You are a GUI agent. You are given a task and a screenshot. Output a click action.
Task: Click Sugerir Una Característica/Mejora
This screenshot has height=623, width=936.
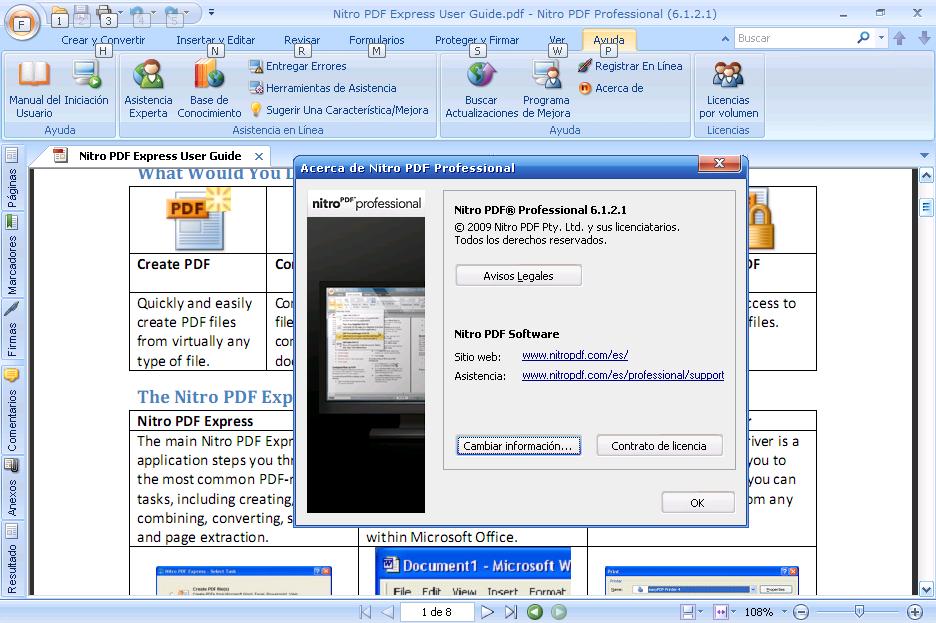pyautogui.click(x=339, y=110)
